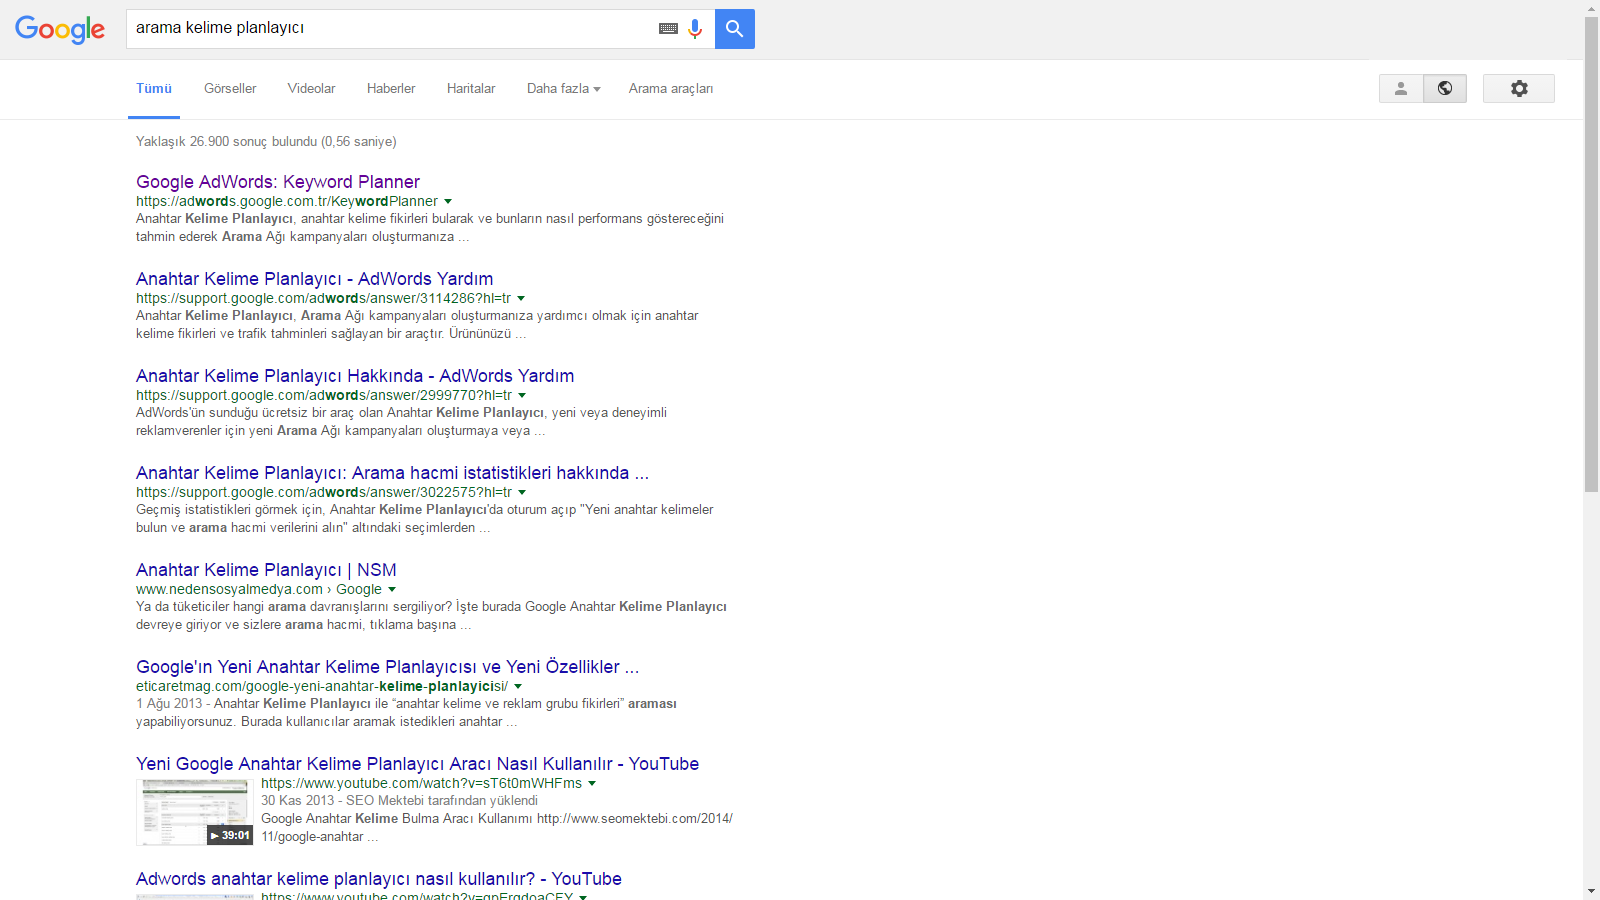The height and width of the screenshot is (900, 1600).
Task: Expand the arrow beside the nedensosyalmedya.com URL
Action: point(392,589)
